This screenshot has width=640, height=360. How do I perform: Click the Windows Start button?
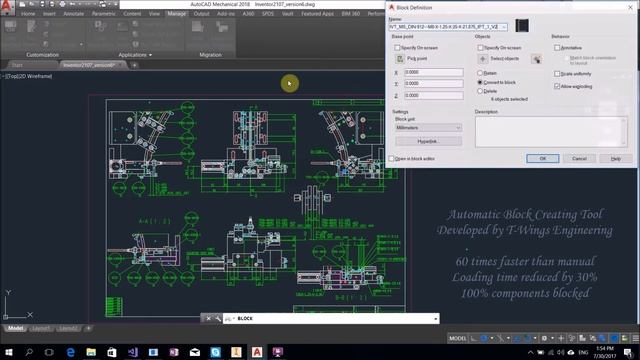click(x=8, y=352)
